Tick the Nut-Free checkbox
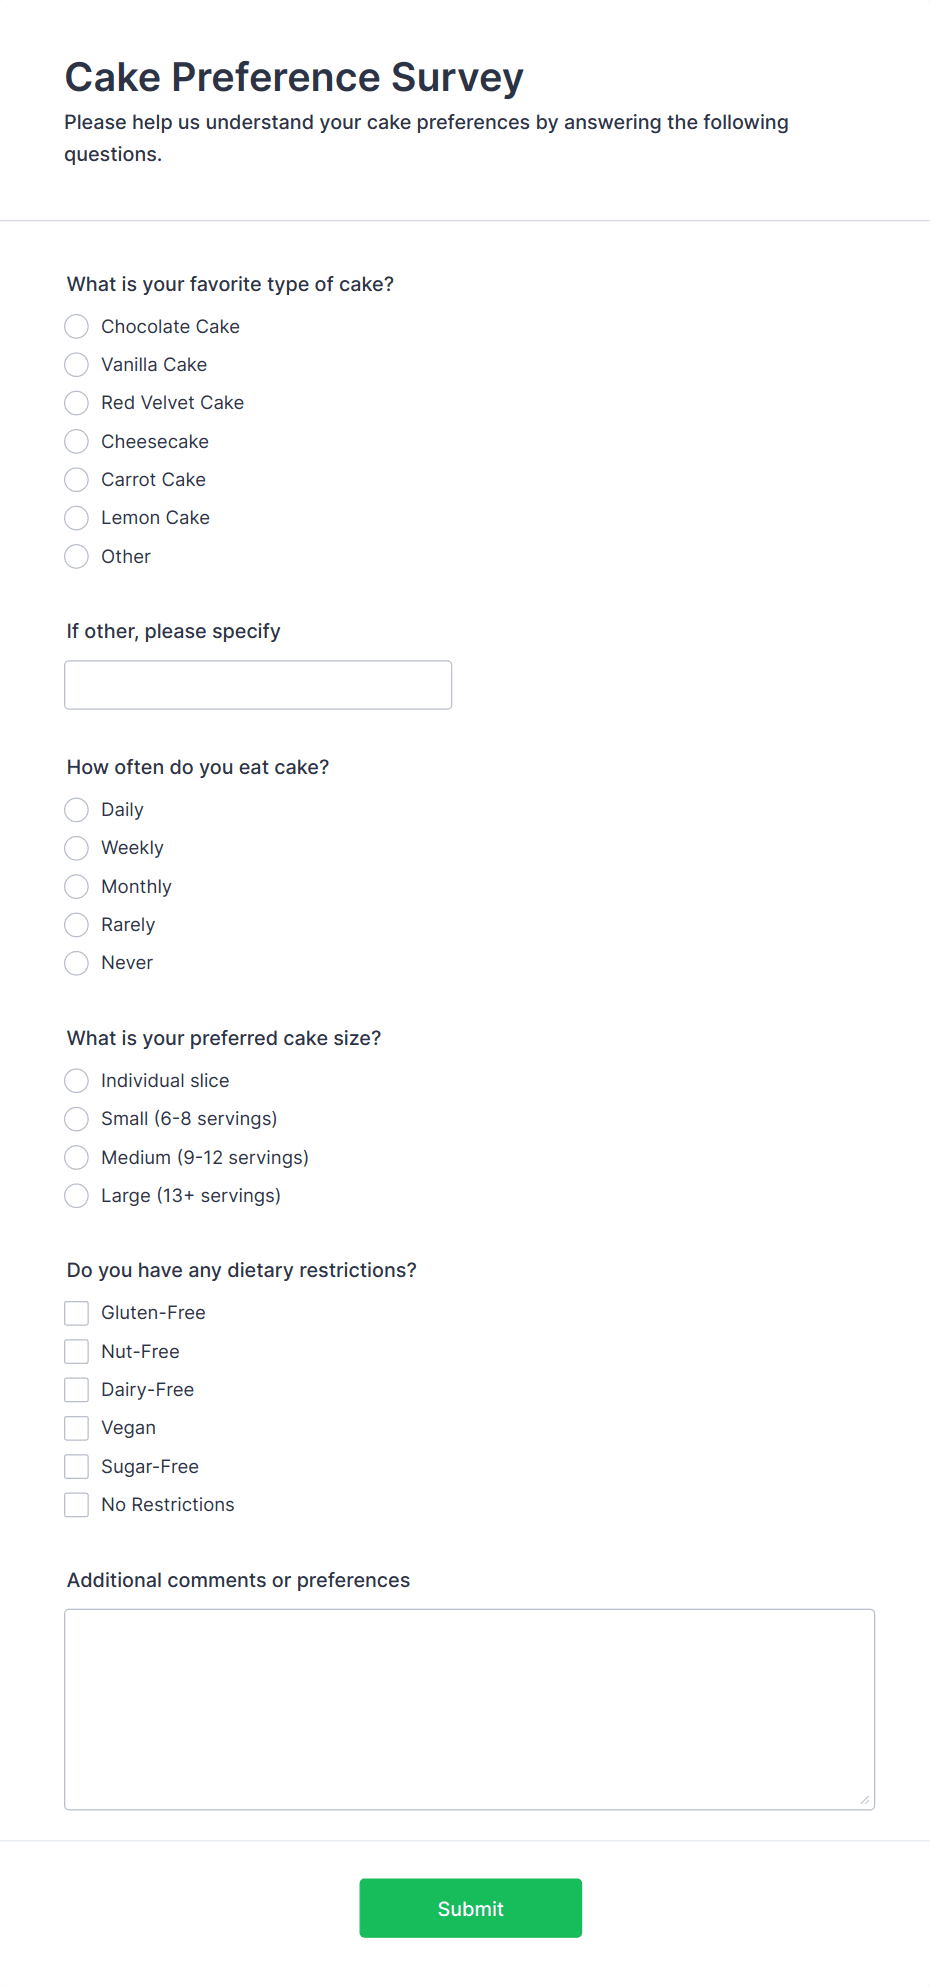This screenshot has width=930, height=1987. pyautogui.click(x=77, y=1352)
